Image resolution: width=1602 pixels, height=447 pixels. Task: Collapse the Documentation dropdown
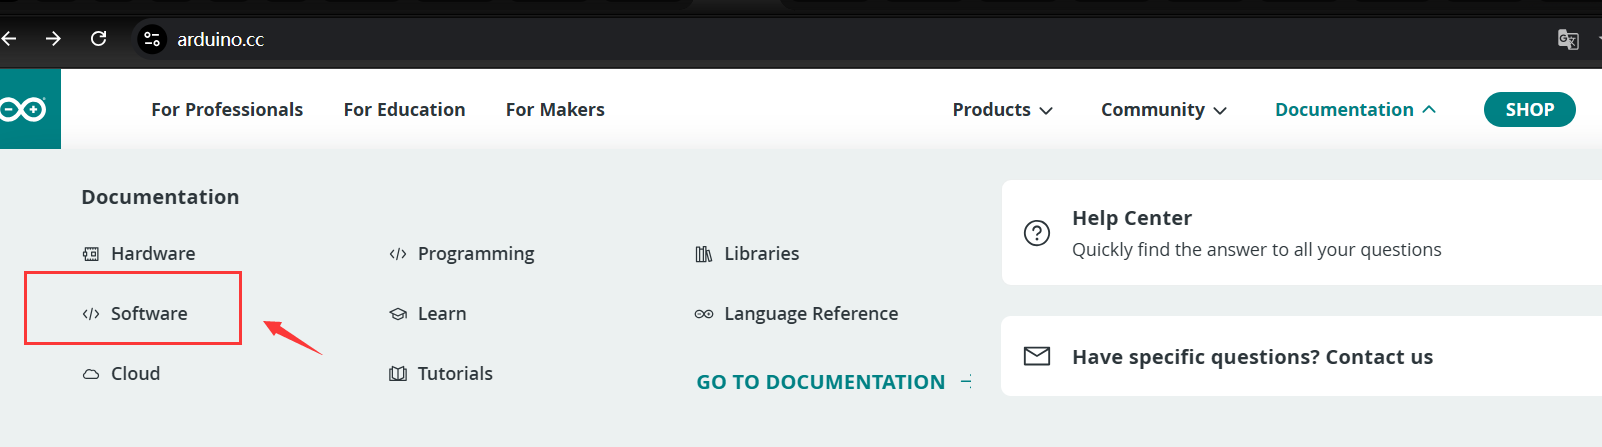(1355, 110)
